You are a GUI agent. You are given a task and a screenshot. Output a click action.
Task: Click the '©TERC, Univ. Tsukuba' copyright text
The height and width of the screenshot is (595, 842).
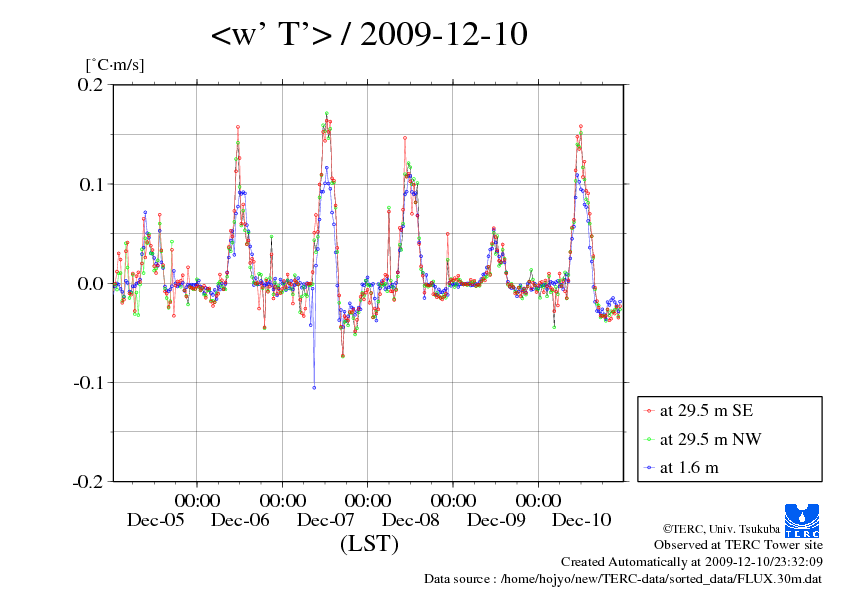pyautogui.click(x=721, y=529)
